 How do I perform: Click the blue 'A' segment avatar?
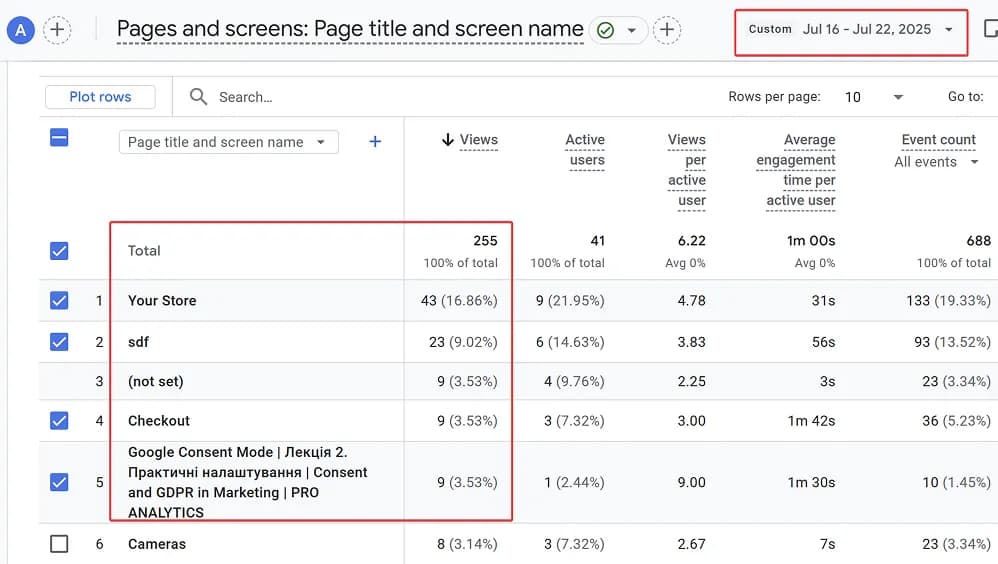click(20, 30)
